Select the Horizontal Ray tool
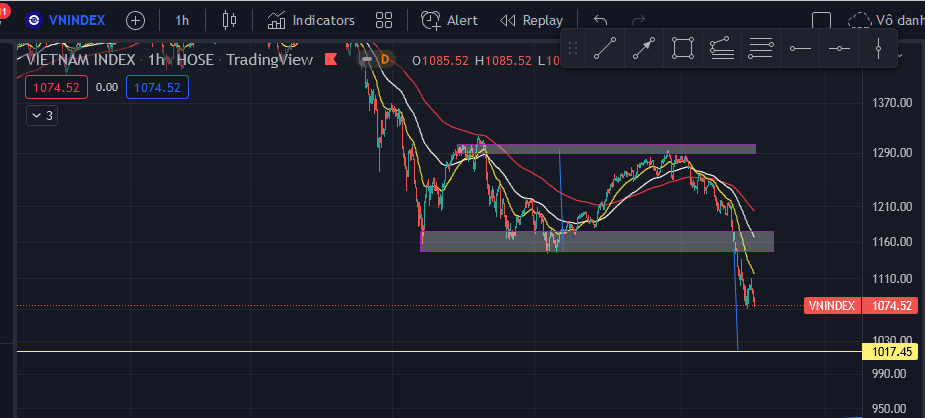Viewport: 925px width, 418px height. [x=800, y=48]
